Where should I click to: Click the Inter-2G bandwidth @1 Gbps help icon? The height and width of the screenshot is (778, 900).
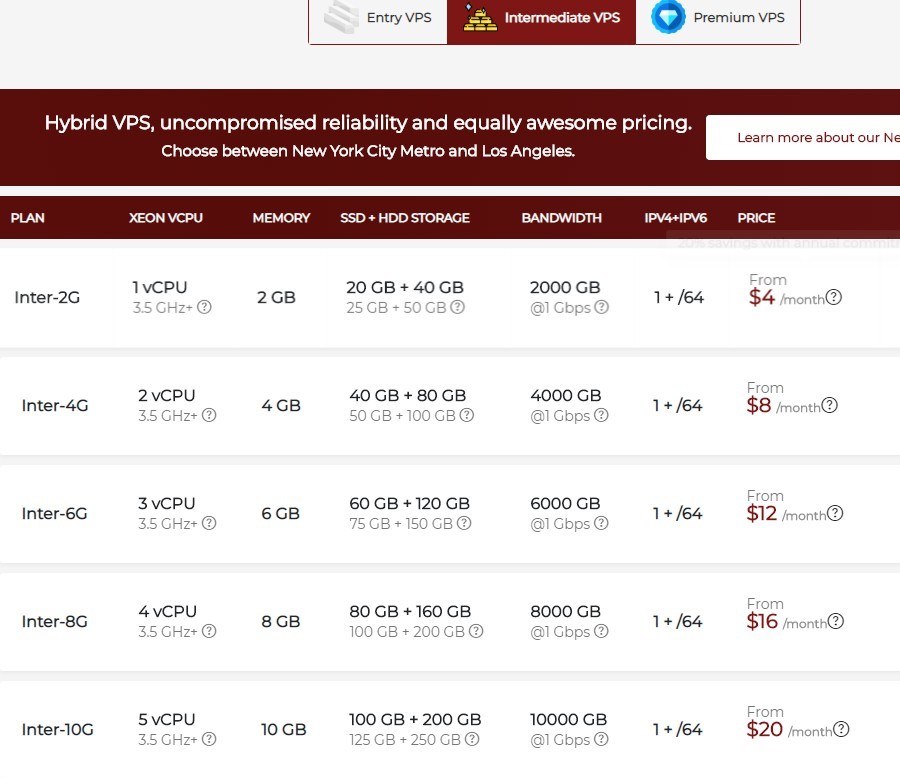601,307
